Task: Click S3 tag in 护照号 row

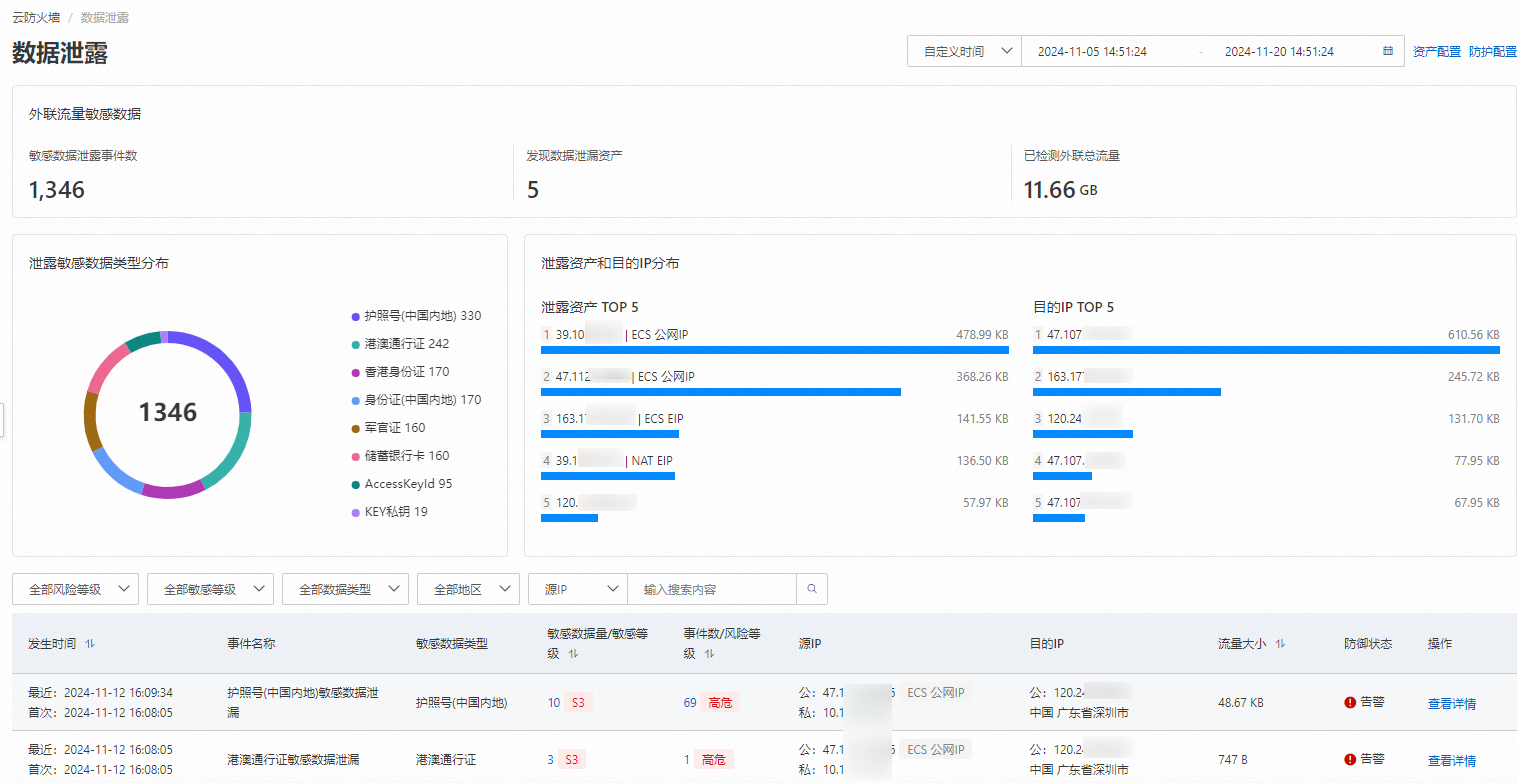Action: tap(578, 703)
